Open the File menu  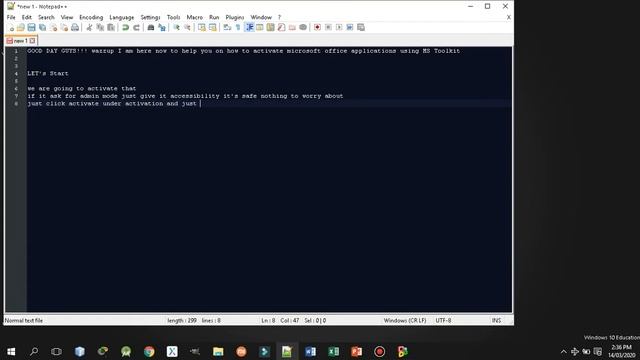point(11,17)
